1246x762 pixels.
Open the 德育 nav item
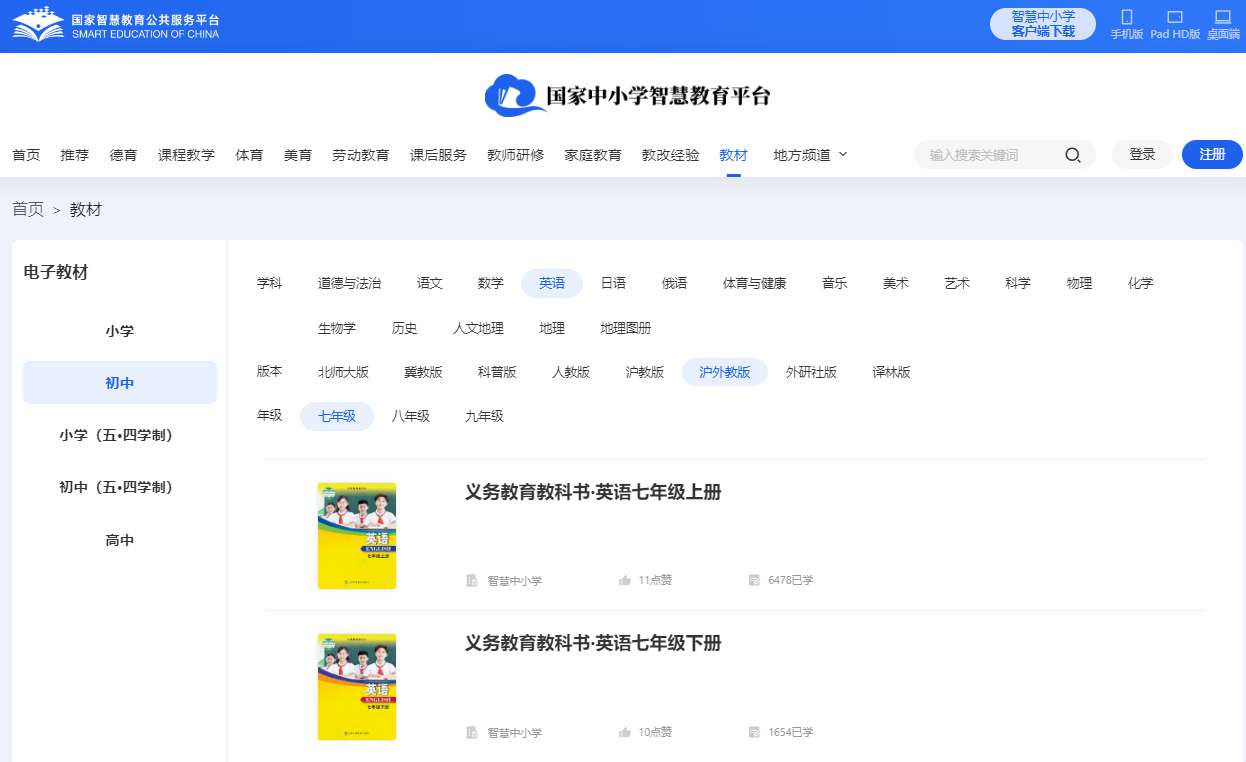[x=124, y=155]
